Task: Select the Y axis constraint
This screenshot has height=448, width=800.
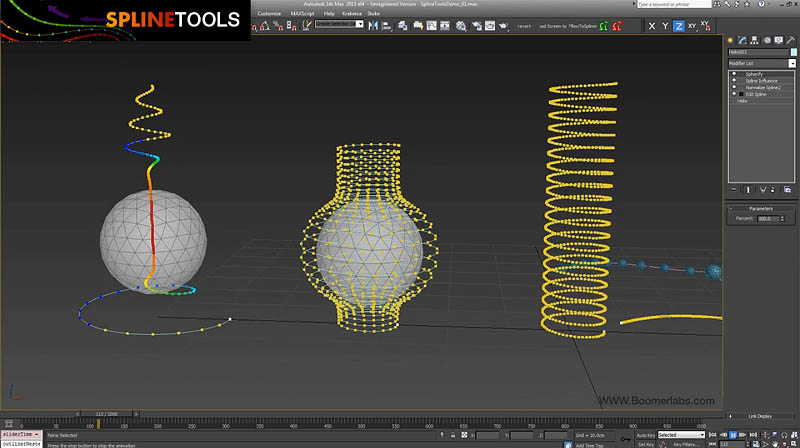Action: tap(665, 26)
